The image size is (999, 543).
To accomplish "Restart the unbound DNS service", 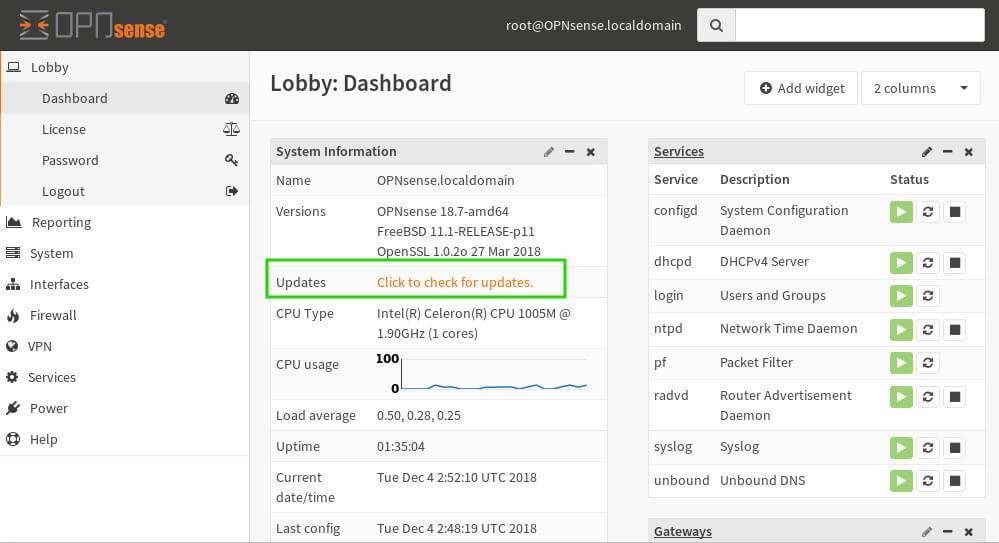I will tap(928, 482).
